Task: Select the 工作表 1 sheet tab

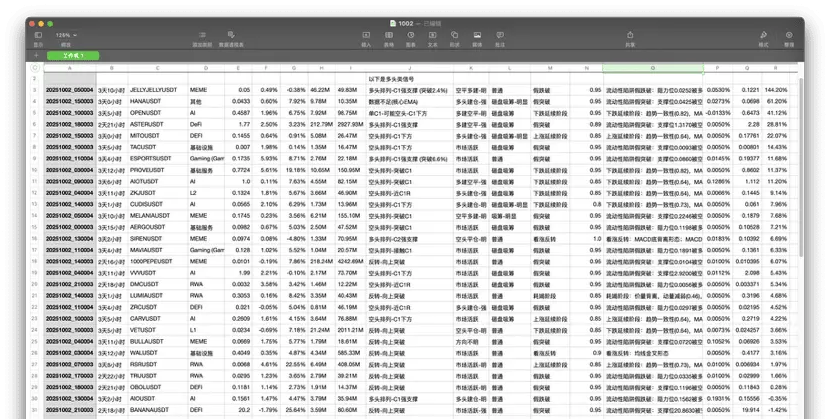Action: click(73, 56)
